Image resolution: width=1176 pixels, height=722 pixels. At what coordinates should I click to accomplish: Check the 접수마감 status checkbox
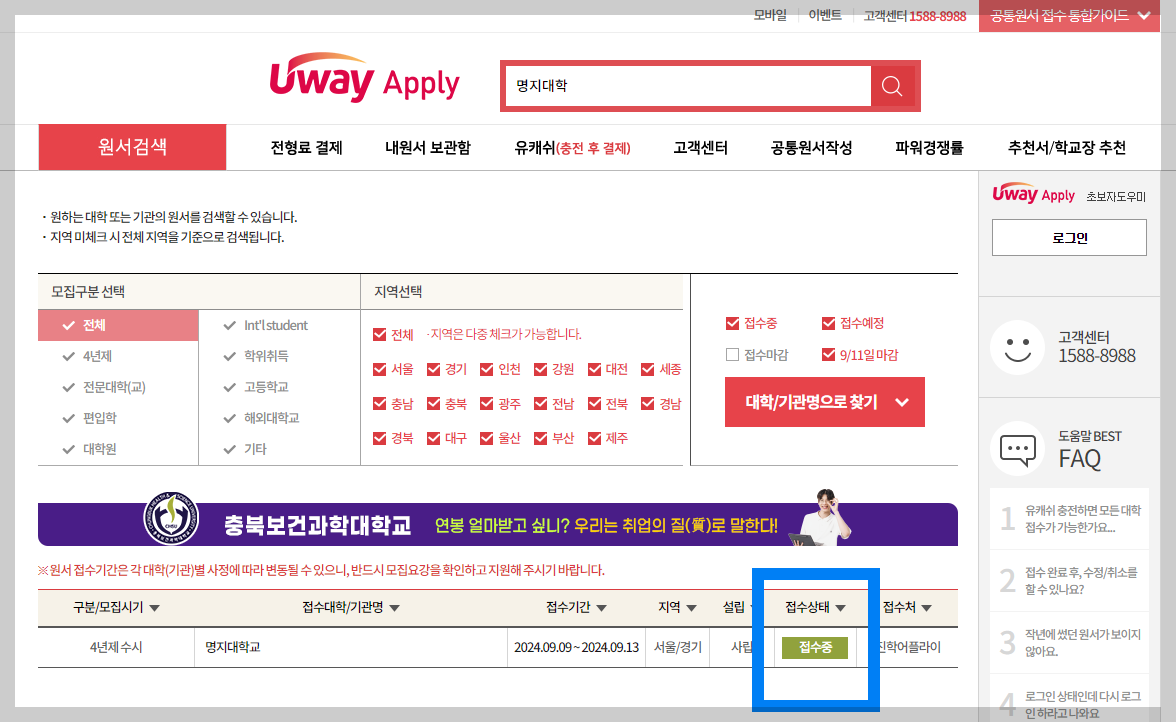[733, 355]
